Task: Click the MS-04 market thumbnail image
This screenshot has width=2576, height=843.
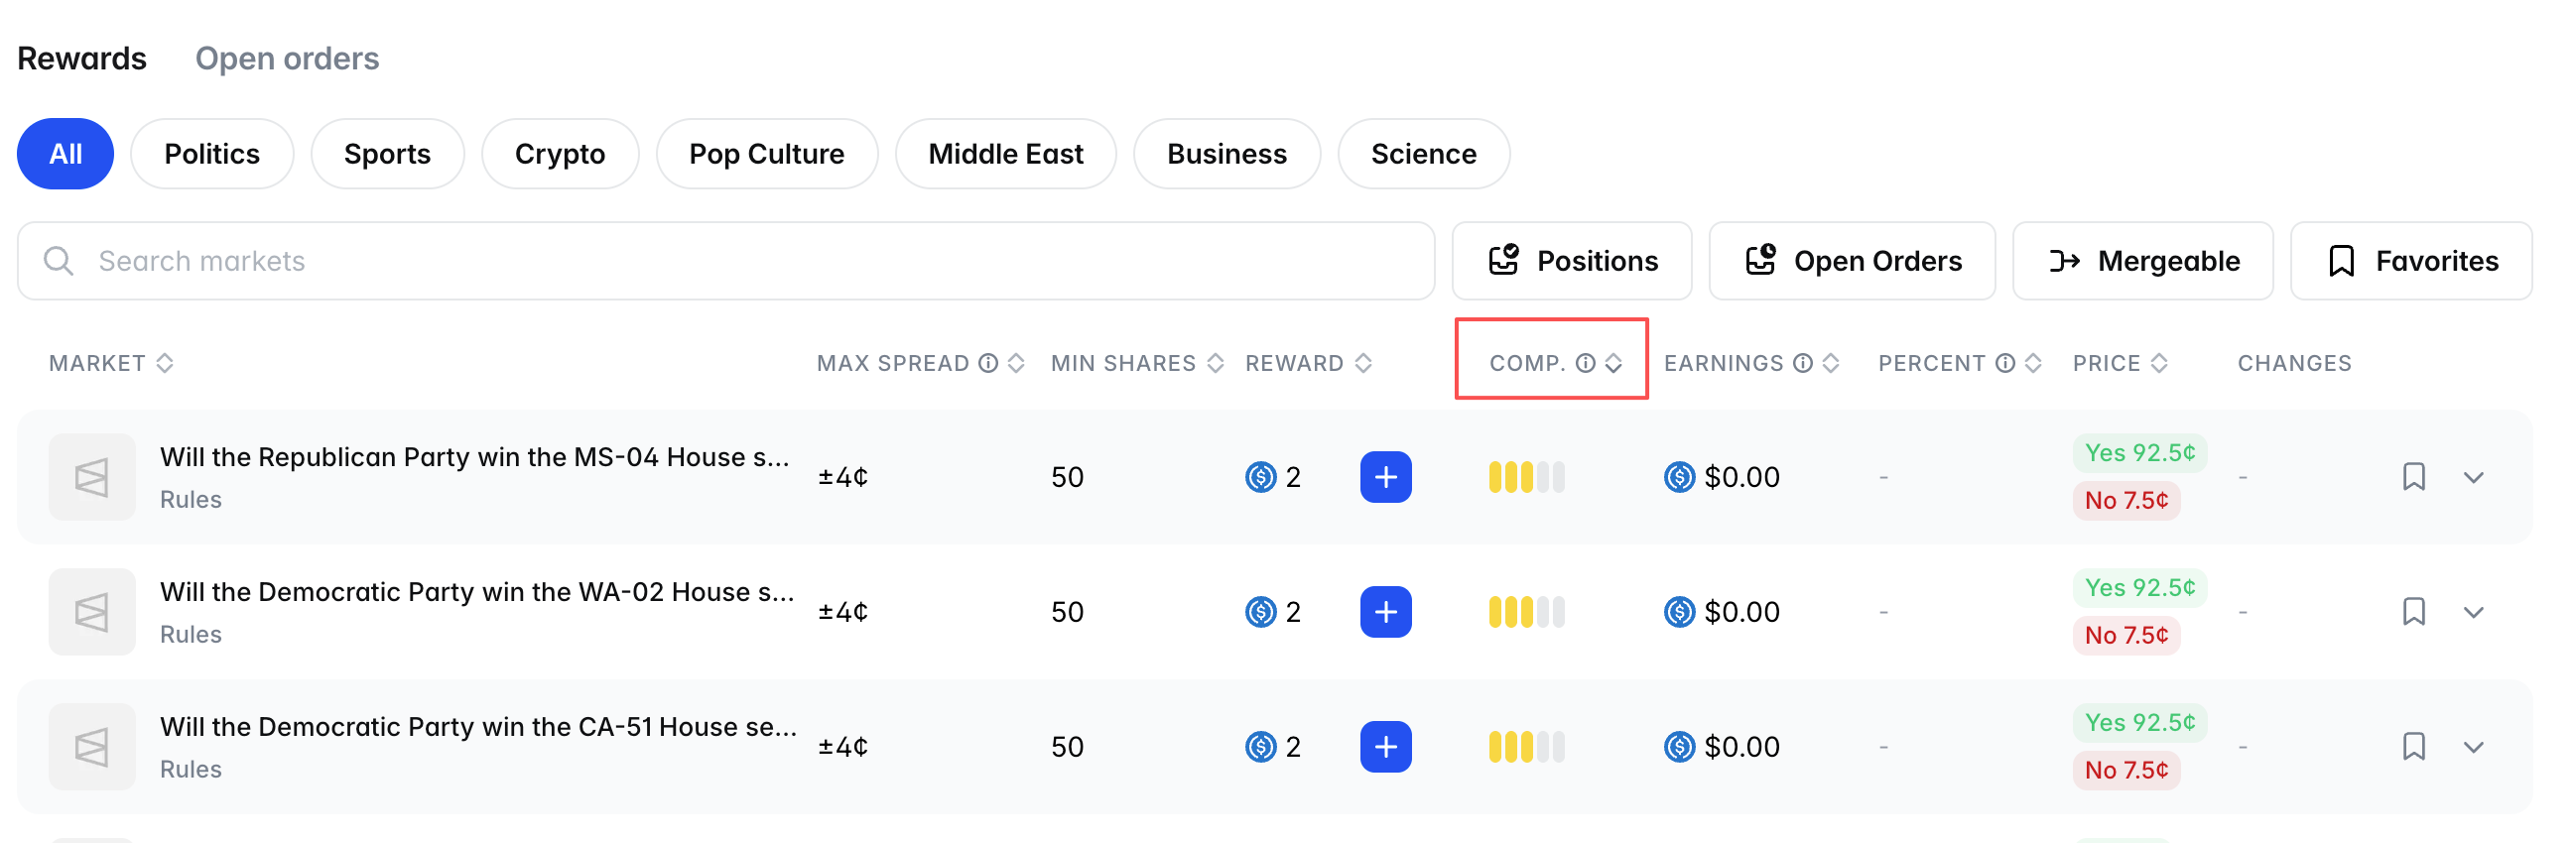Action: tap(92, 477)
